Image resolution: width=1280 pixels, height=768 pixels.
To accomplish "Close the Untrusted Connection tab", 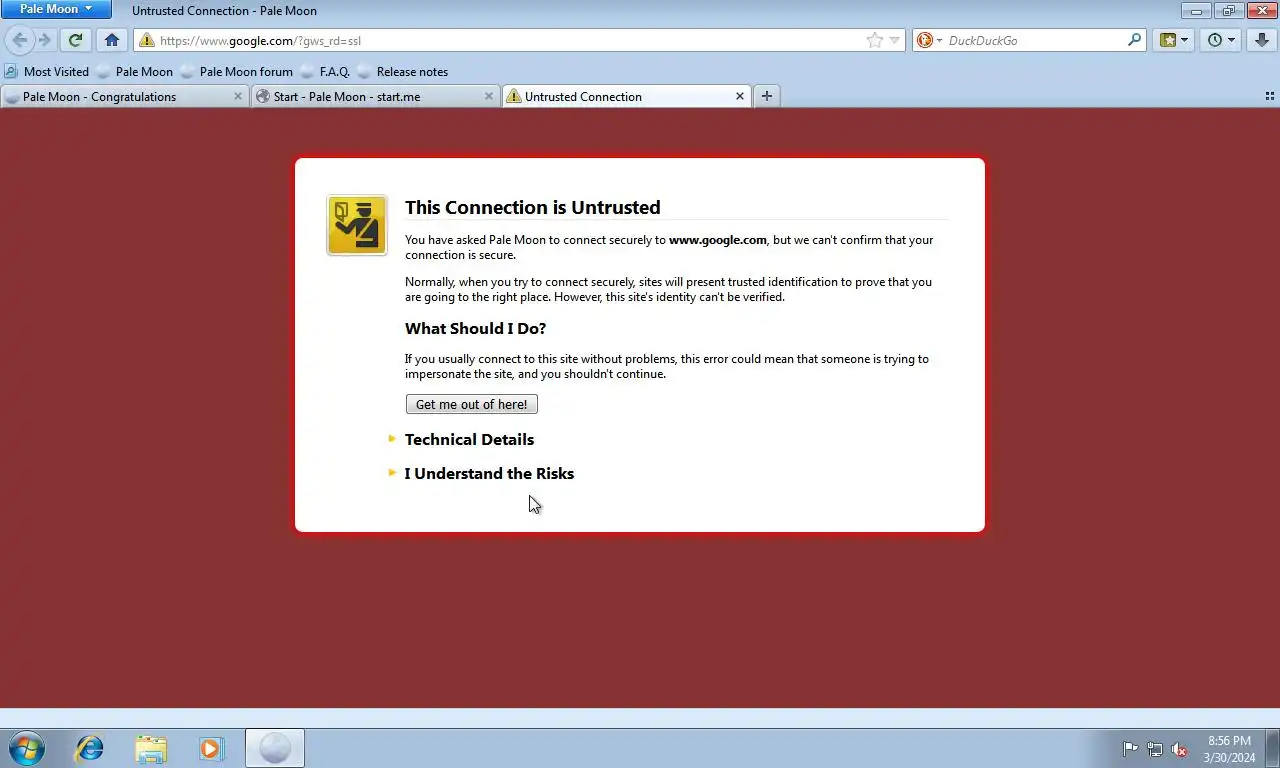I will (740, 97).
